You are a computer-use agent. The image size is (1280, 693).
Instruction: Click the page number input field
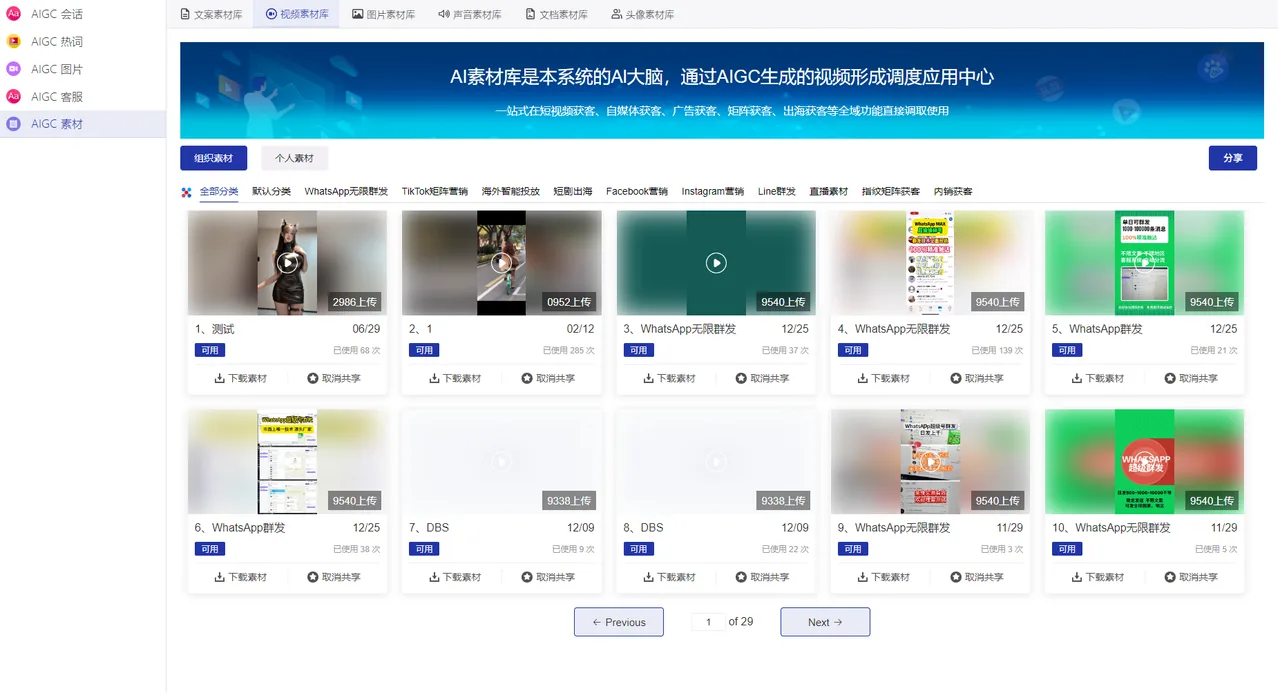[x=707, y=621]
